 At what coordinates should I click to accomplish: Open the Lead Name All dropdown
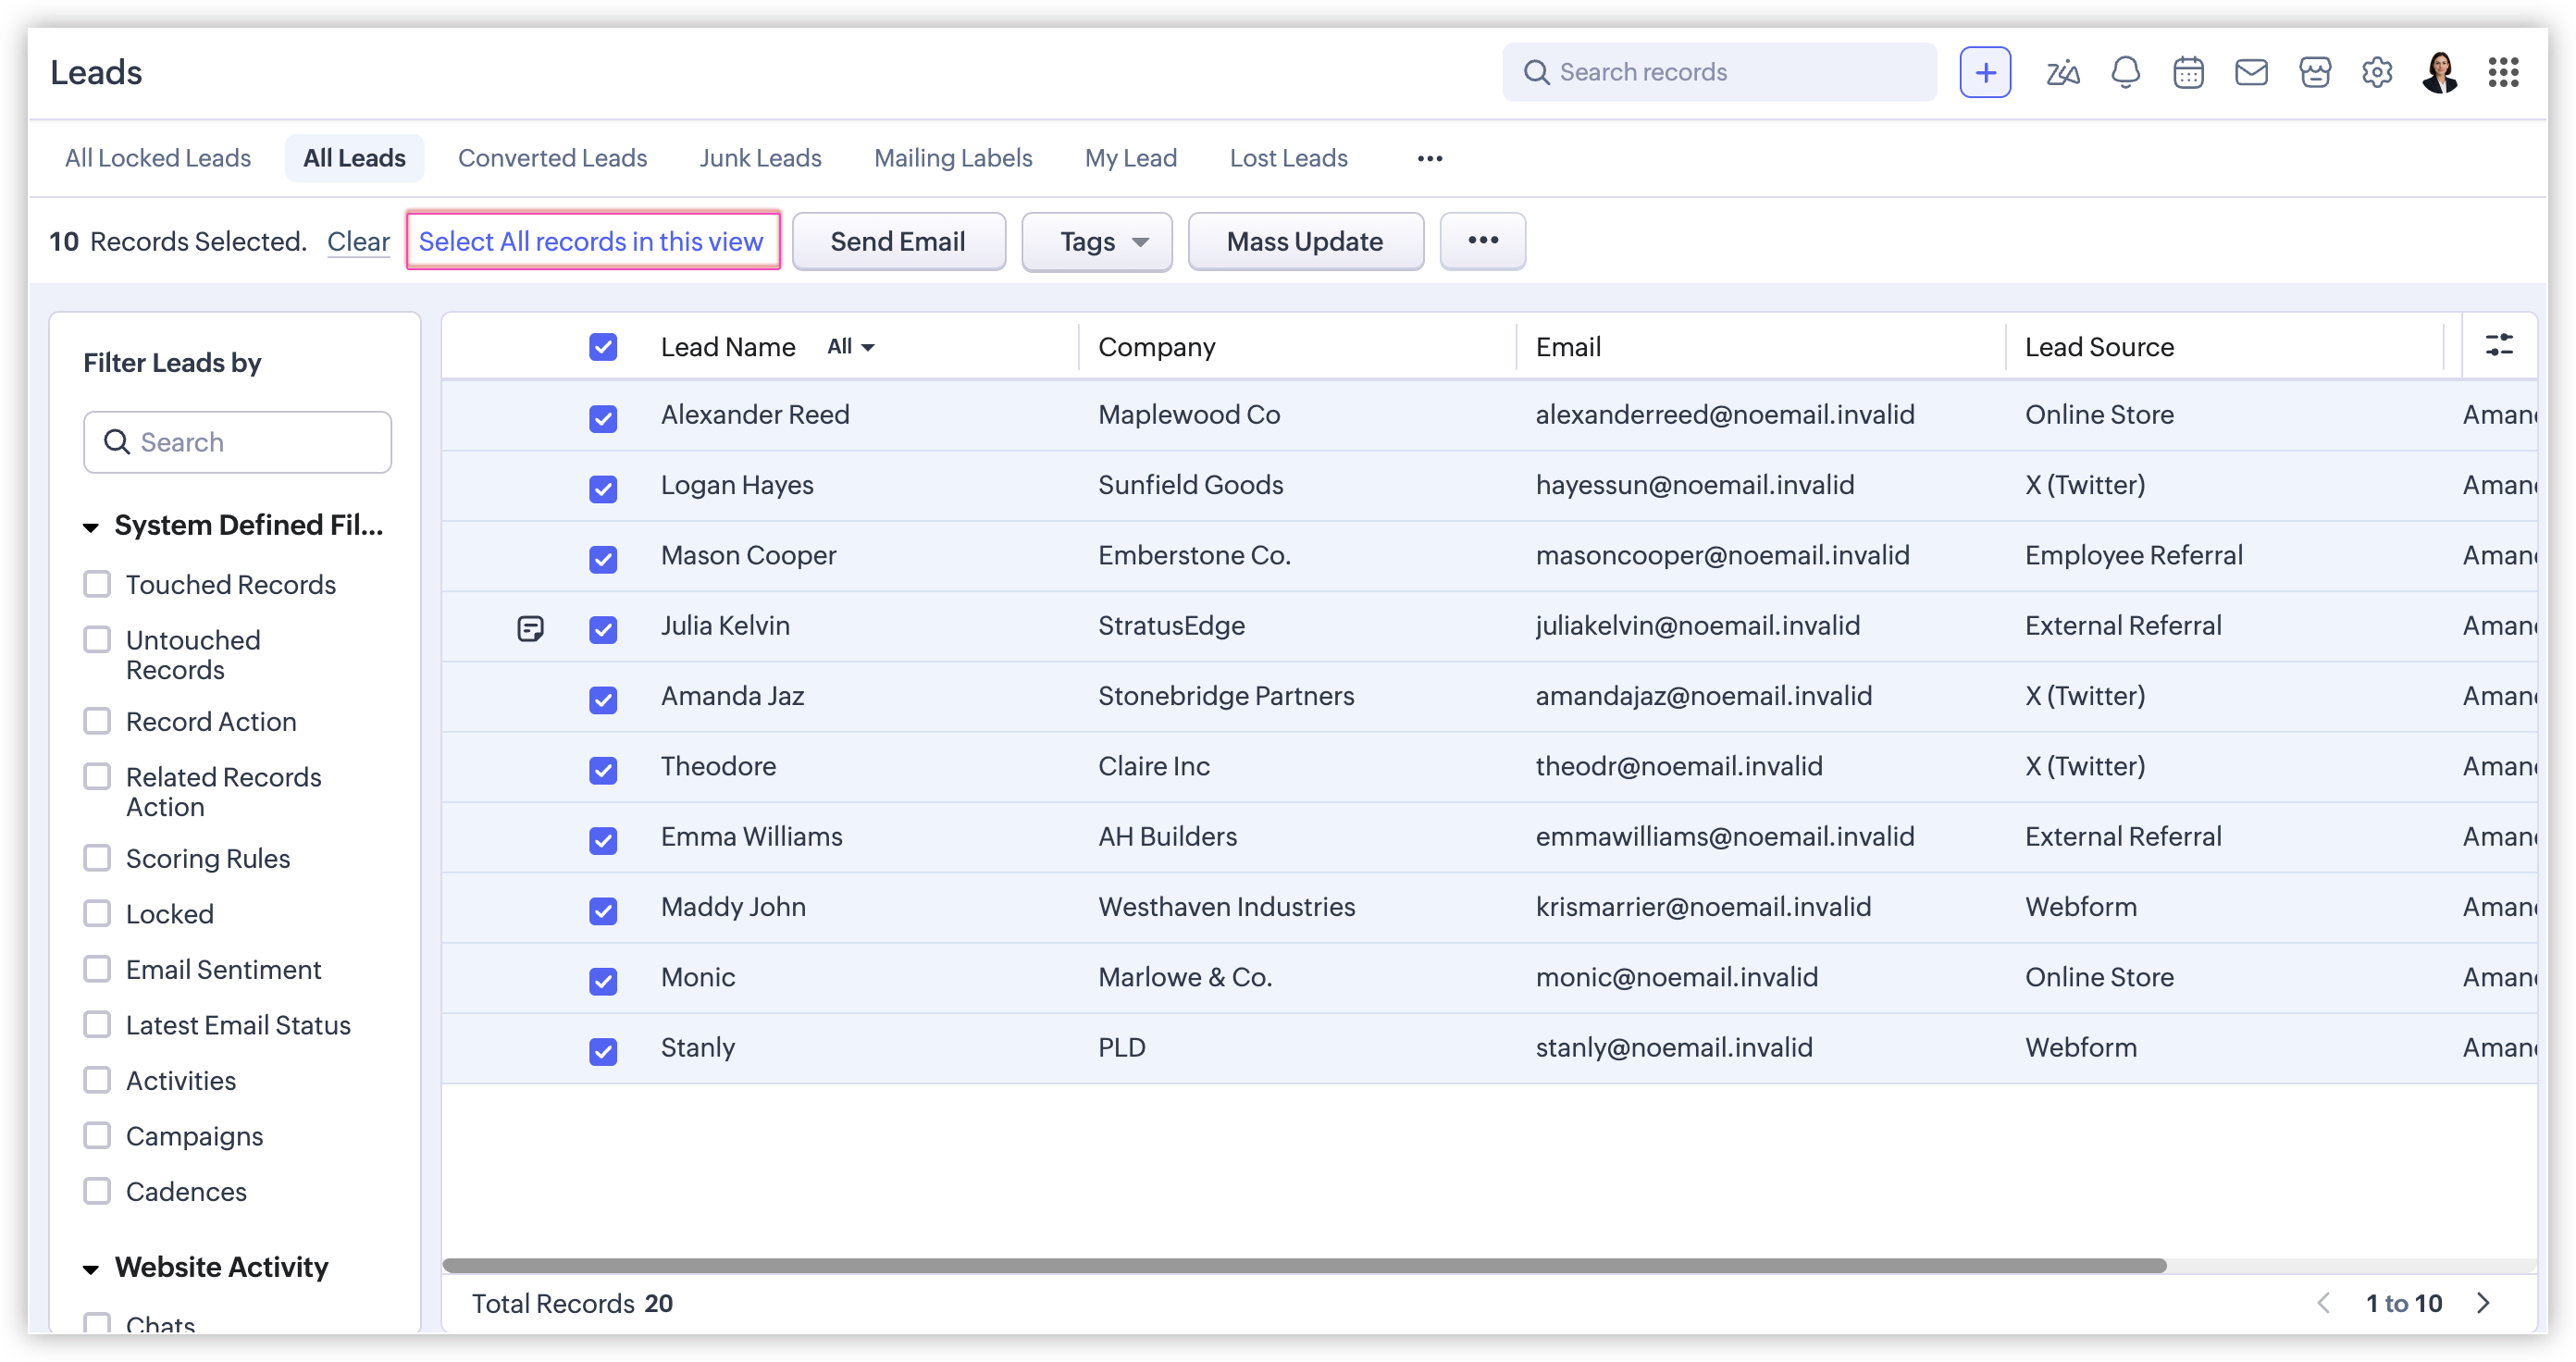pyautogui.click(x=850, y=347)
